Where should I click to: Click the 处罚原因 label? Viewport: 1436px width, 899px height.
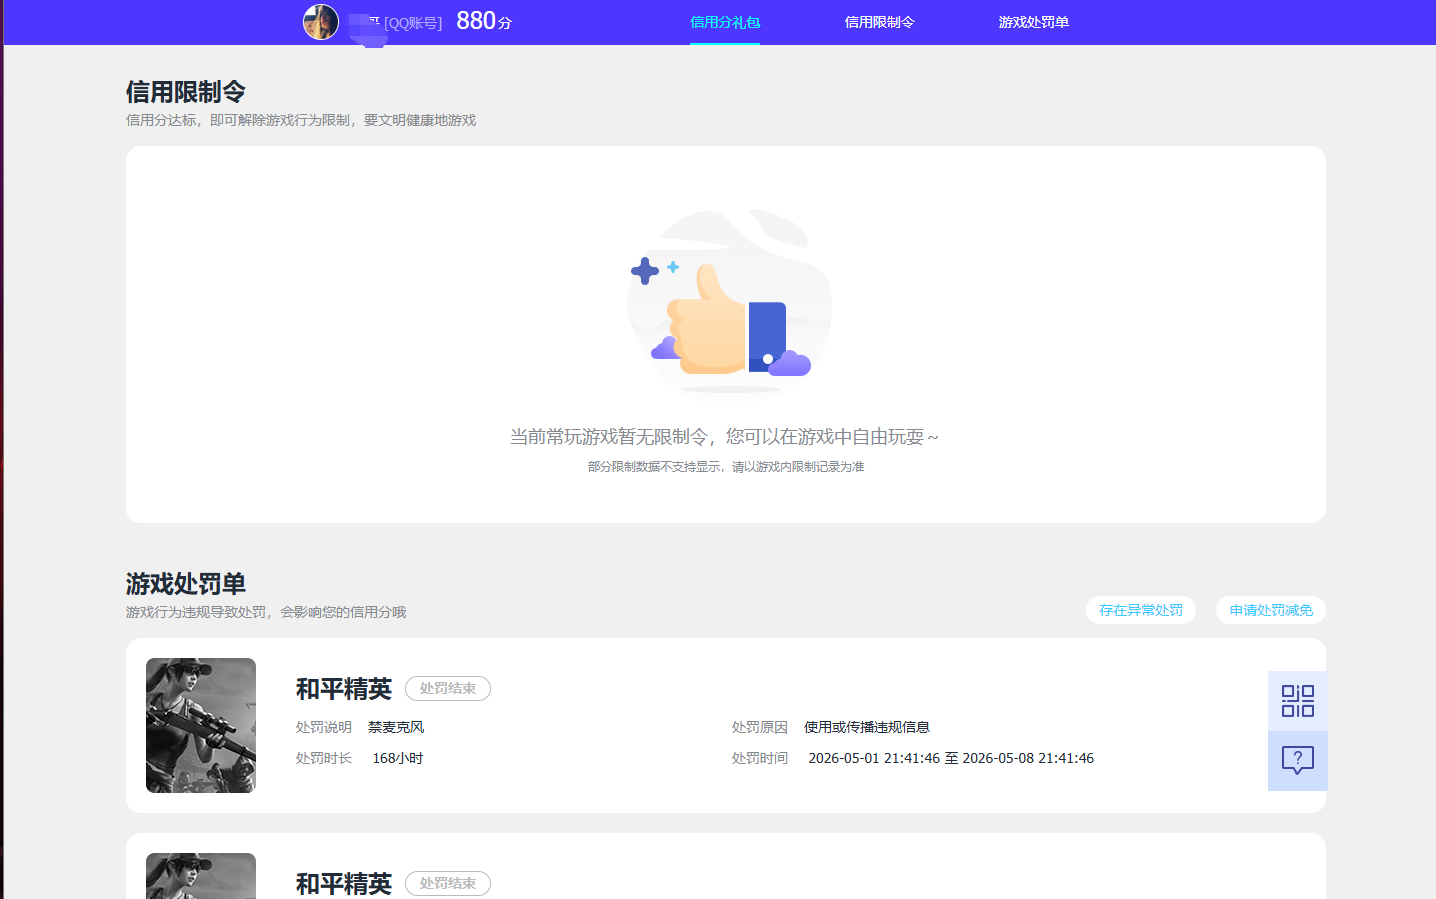click(x=760, y=727)
